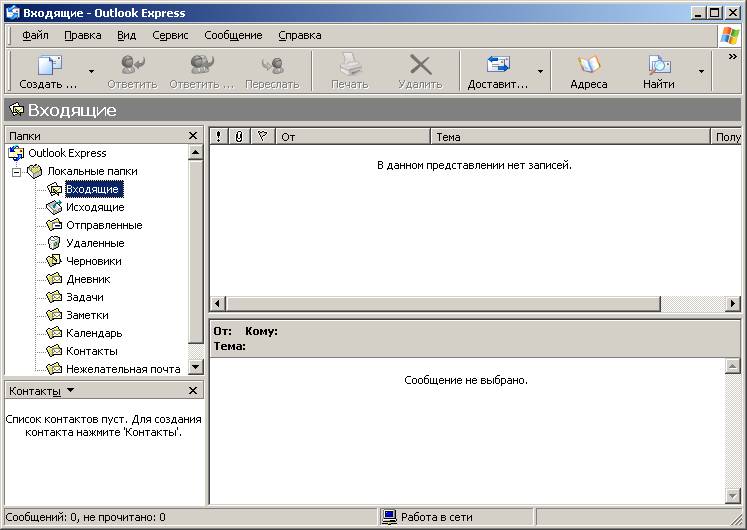This screenshot has width=747, height=530.
Task: Click the Печать (Print) toolbar icon
Action: tap(350, 64)
